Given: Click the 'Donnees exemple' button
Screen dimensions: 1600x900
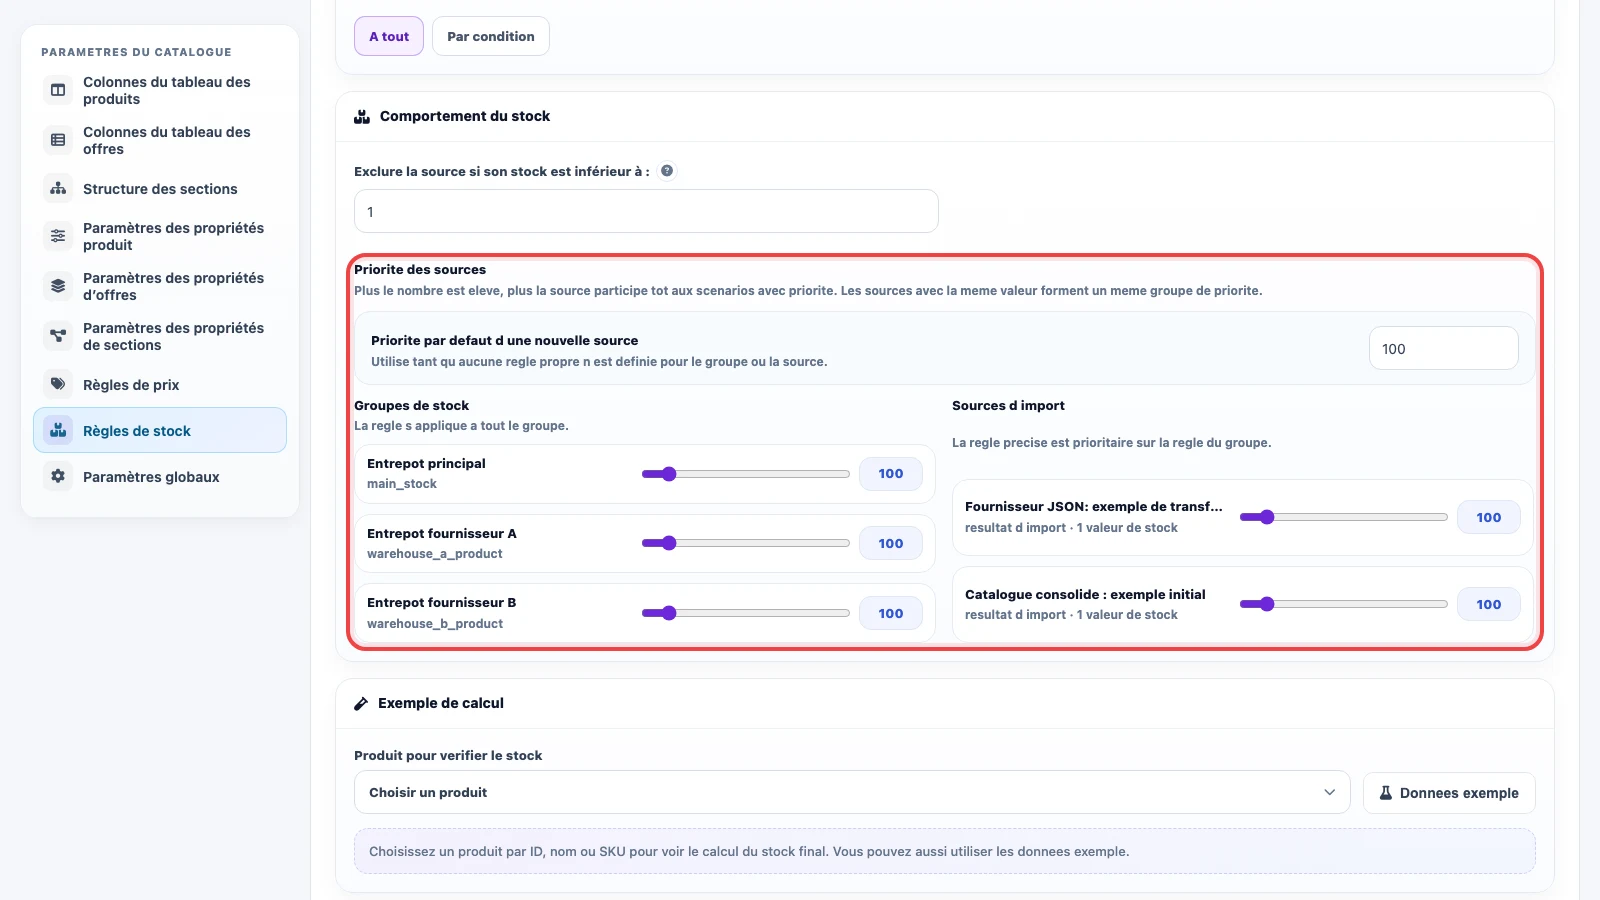Looking at the screenshot, I should [x=1449, y=793].
